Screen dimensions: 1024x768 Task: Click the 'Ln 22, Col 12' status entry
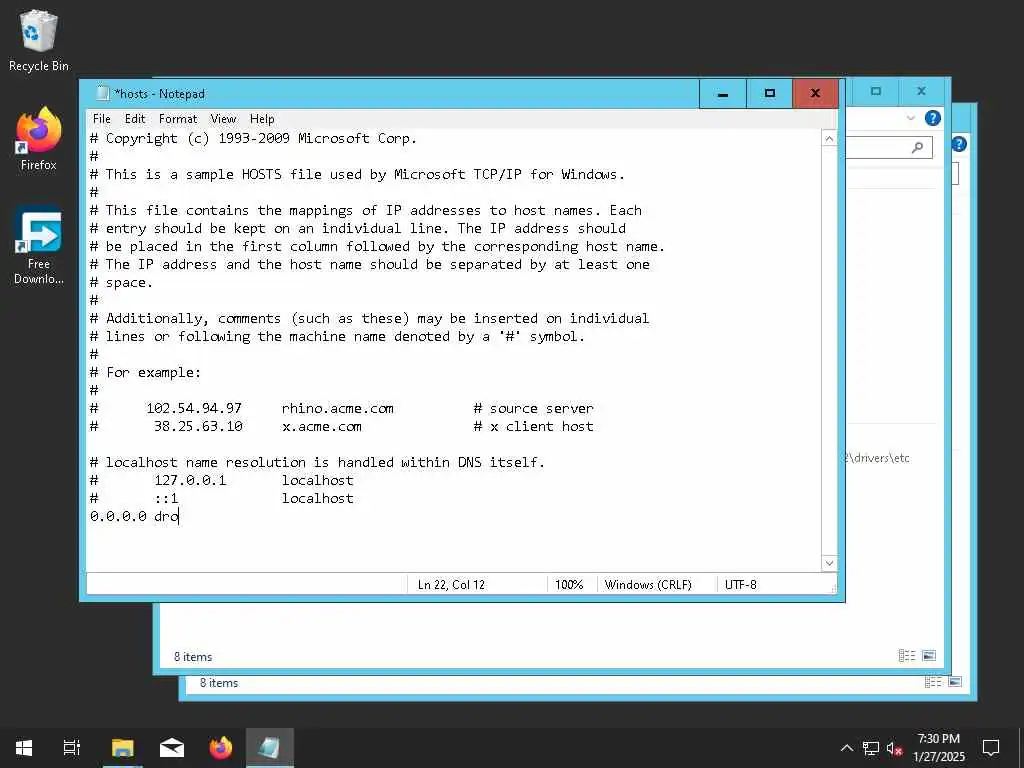(x=451, y=584)
